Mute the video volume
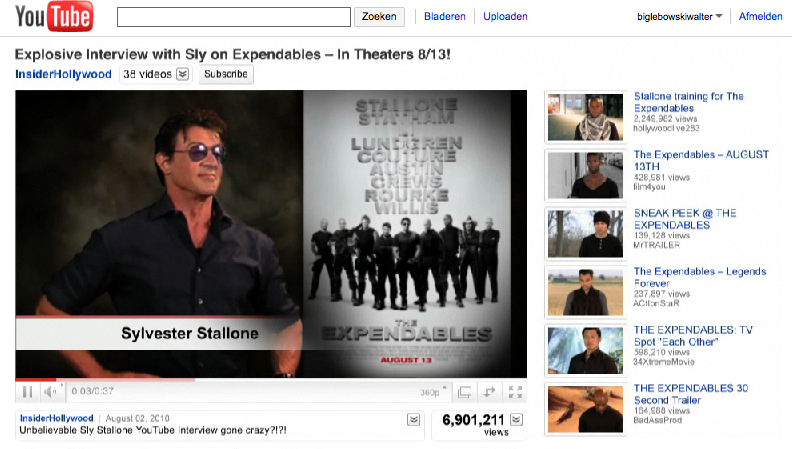Screen dimensions: 792x449 point(50,392)
